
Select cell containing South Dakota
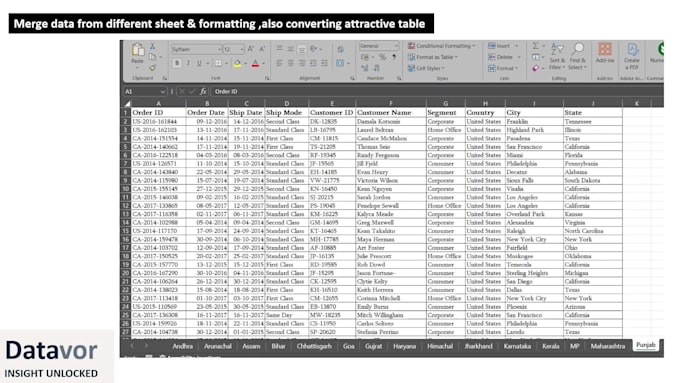(x=592, y=180)
